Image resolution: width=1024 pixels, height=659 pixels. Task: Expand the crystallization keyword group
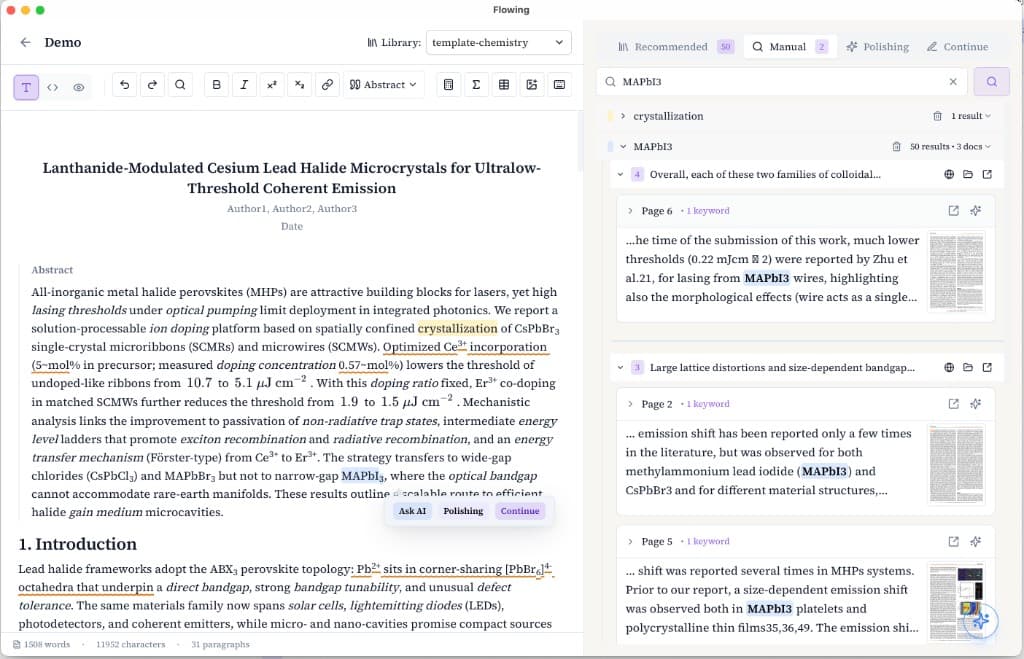pos(623,116)
